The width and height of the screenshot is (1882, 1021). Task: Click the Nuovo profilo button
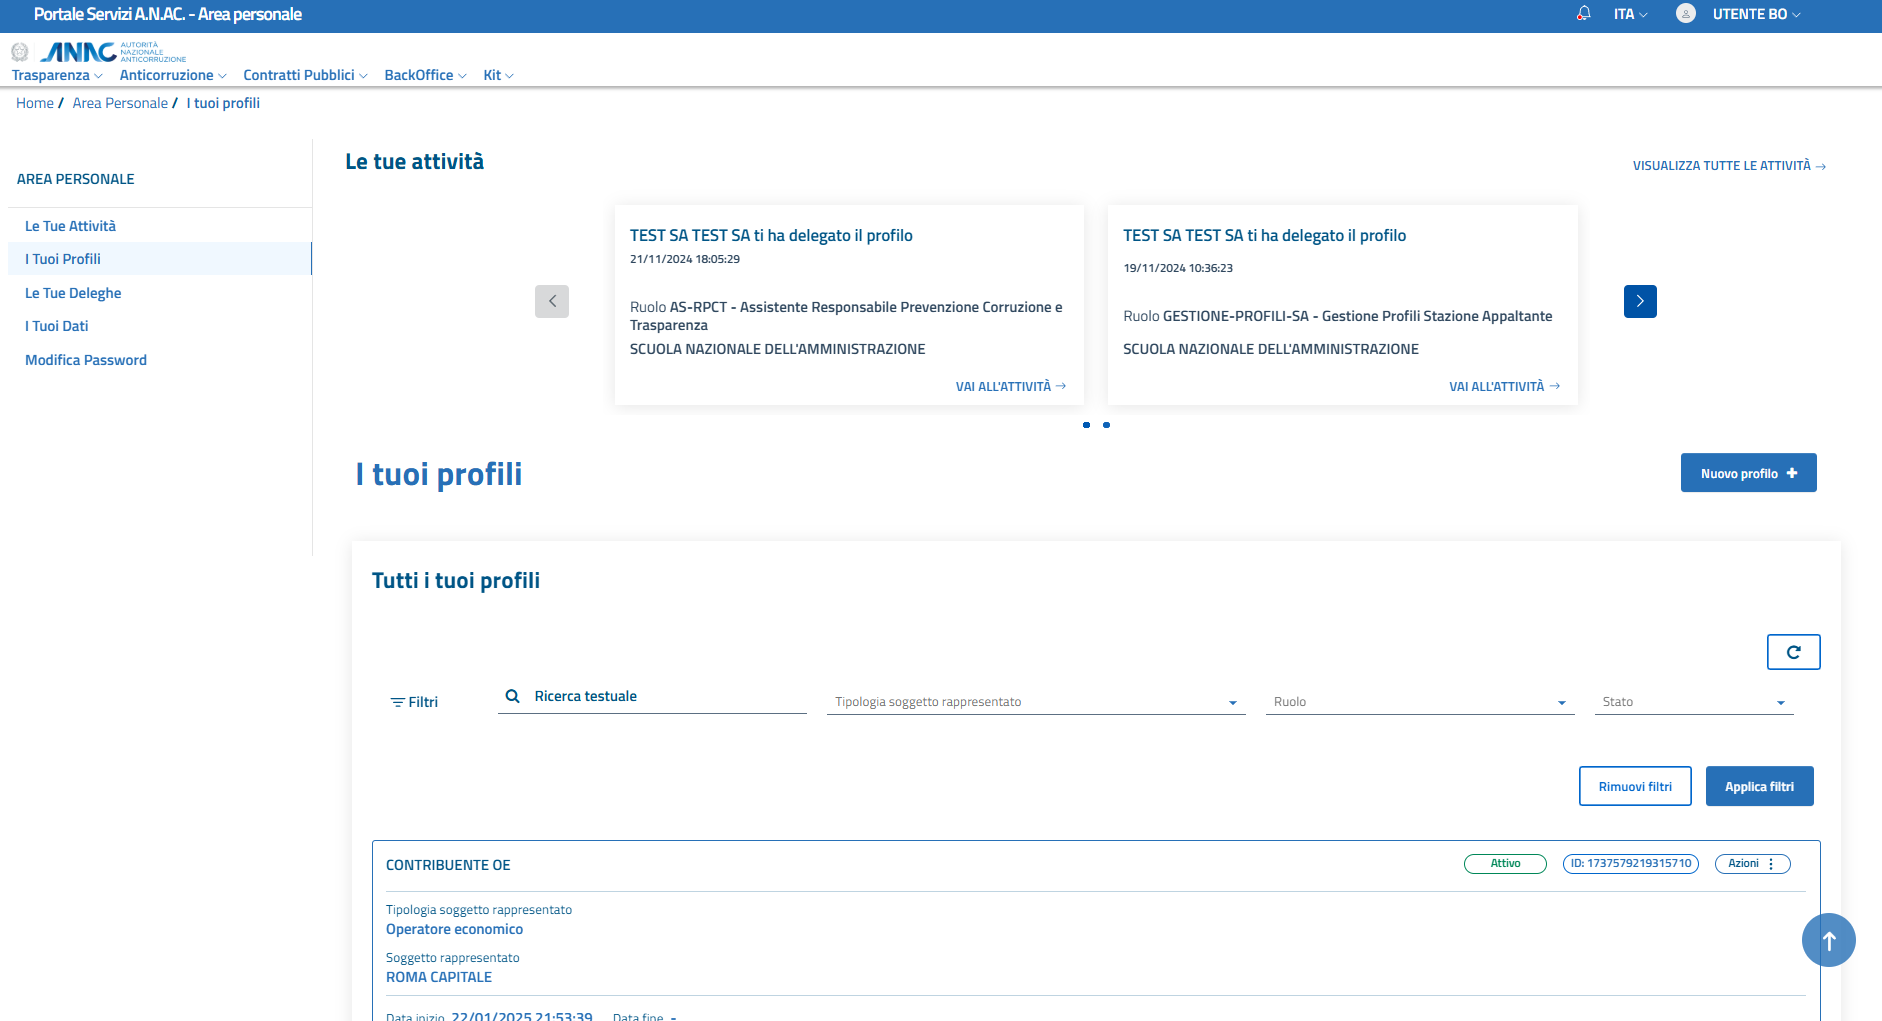pyautogui.click(x=1748, y=473)
